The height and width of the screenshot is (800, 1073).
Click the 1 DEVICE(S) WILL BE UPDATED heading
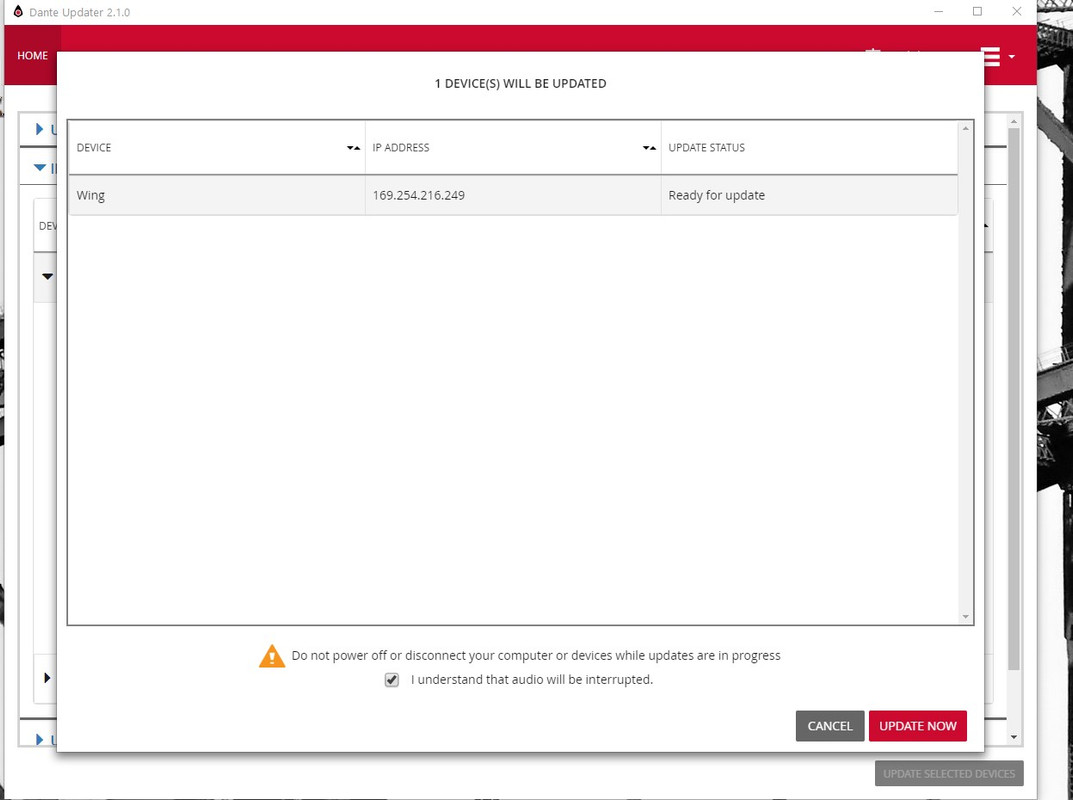(520, 83)
